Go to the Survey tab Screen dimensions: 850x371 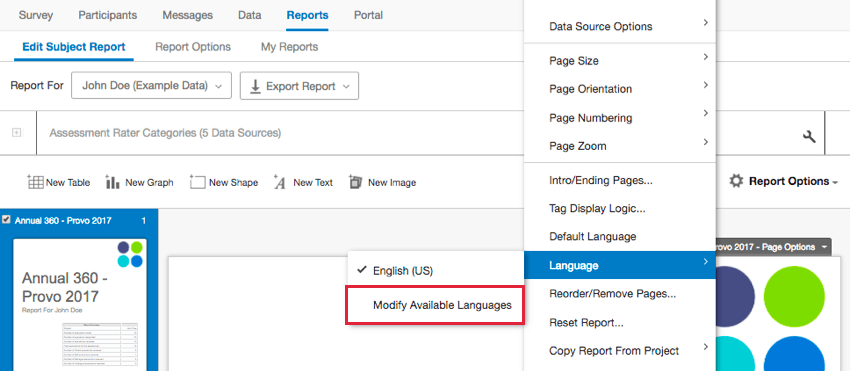[x=36, y=15]
